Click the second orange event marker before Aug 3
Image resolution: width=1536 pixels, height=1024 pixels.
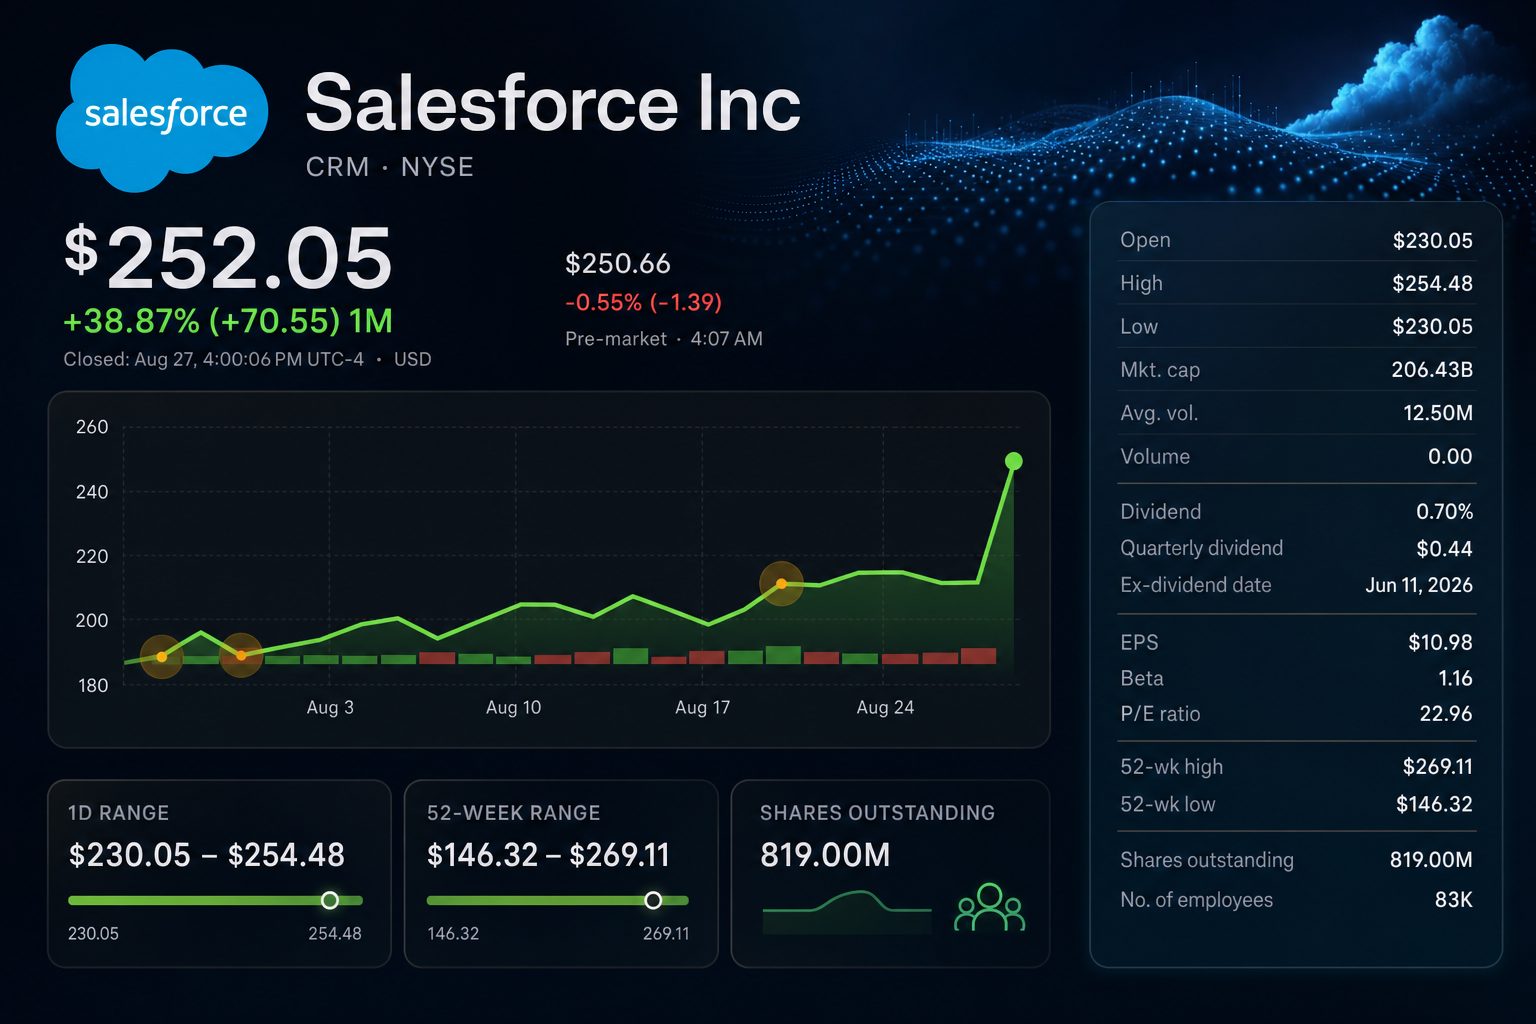tap(241, 656)
